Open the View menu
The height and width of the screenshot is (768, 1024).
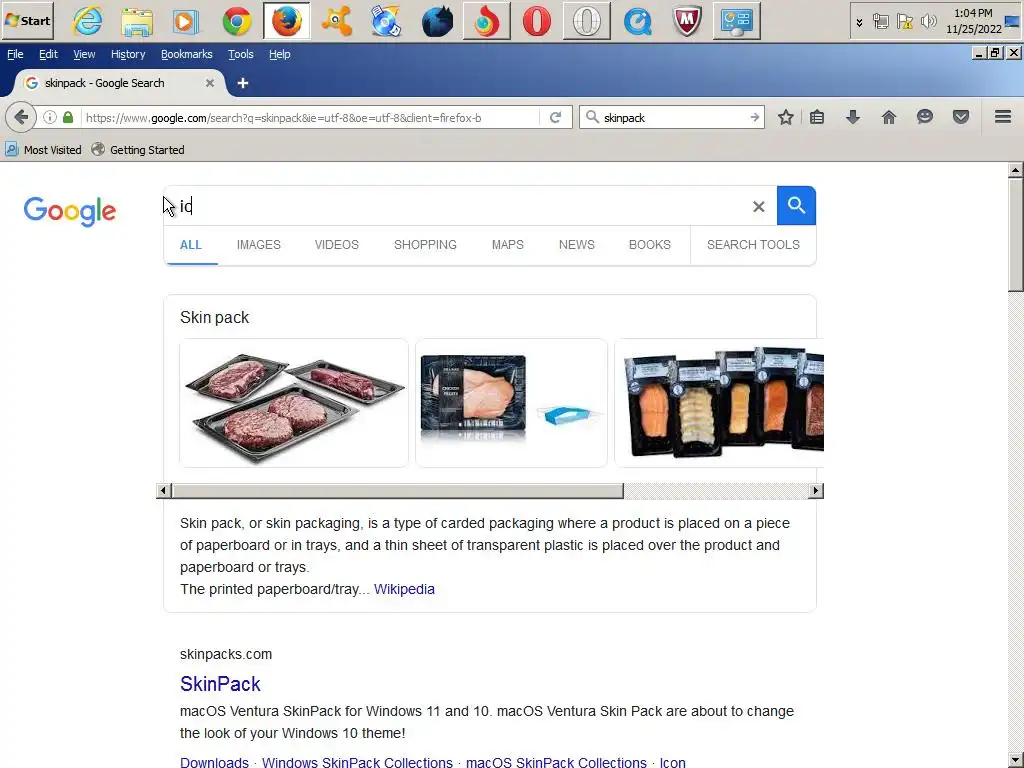(84, 54)
